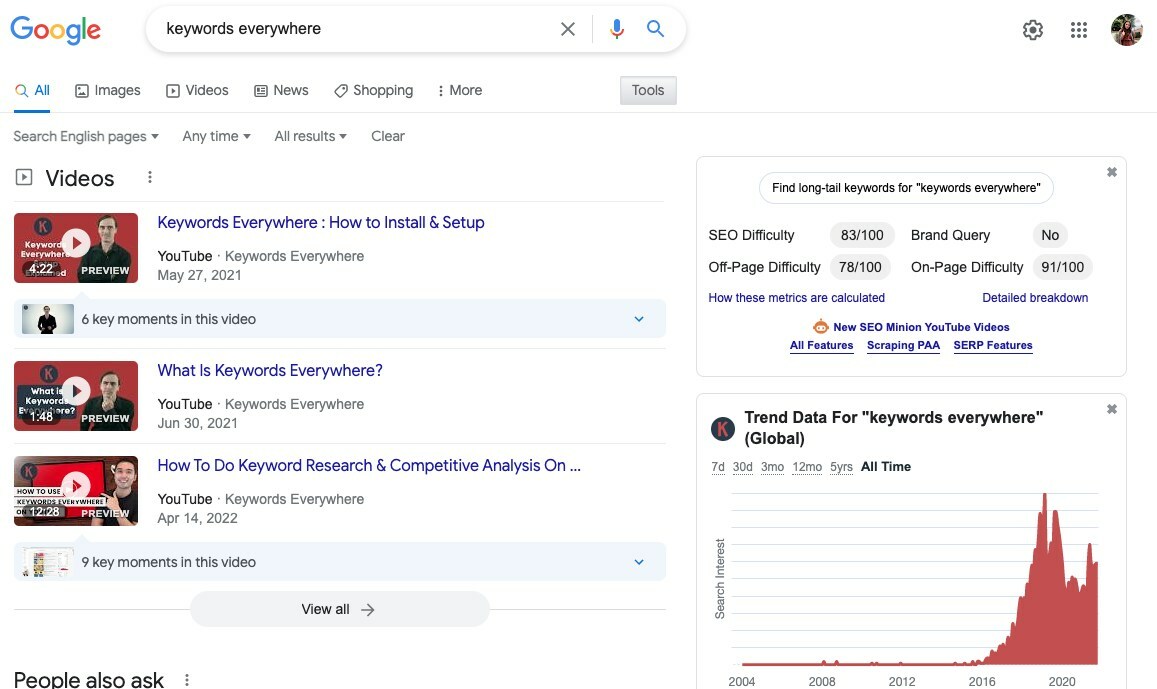Open the Google apps grid
The height and width of the screenshot is (689, 1157).
[1078, 30]
